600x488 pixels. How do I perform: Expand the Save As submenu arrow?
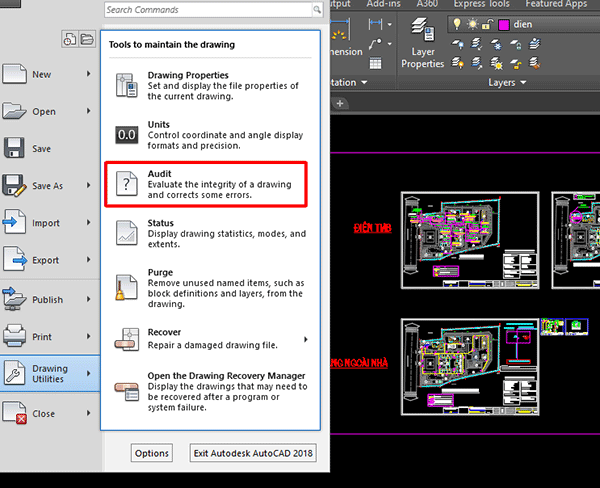88,185
